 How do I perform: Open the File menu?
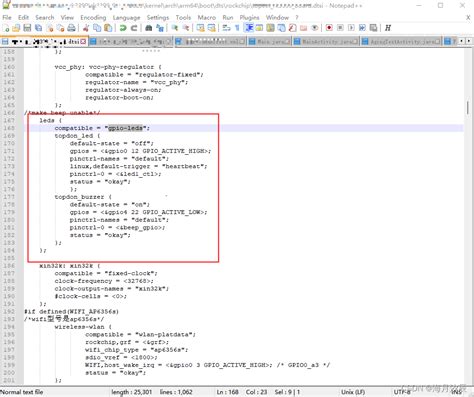7,18
